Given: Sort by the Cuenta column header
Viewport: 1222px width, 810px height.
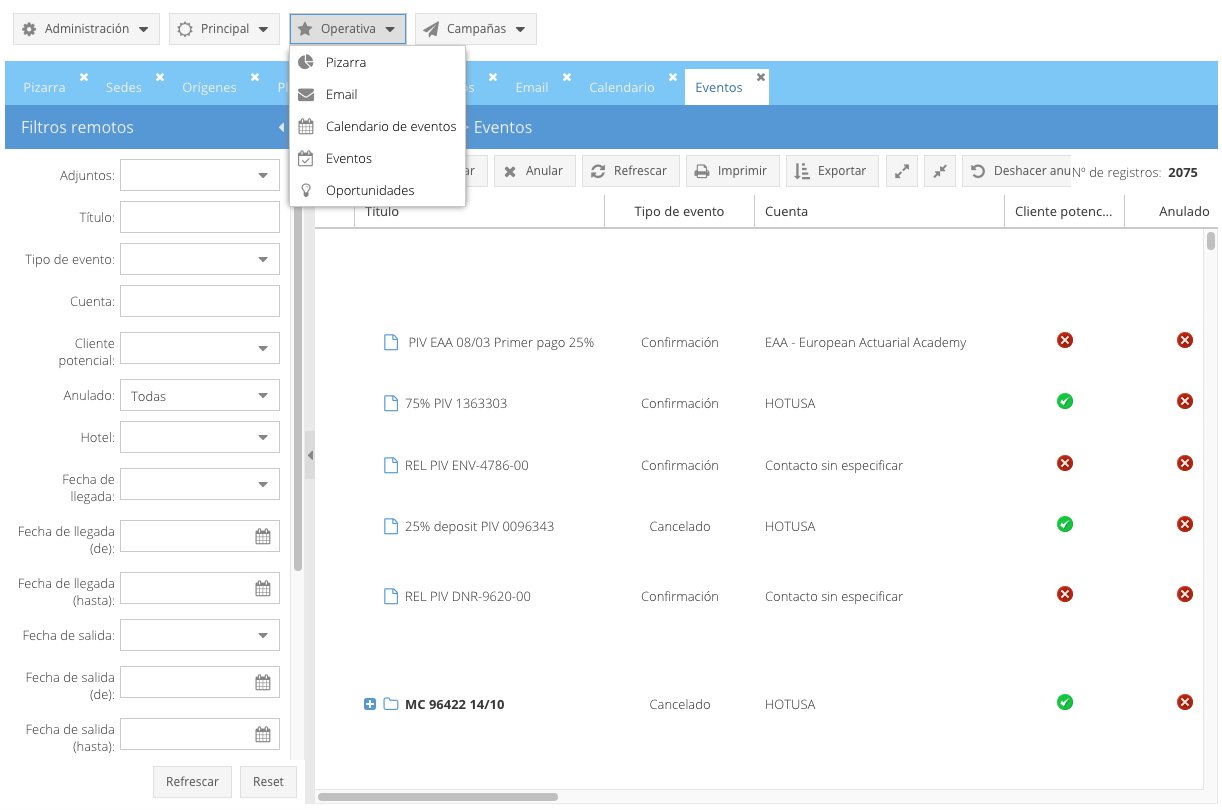Looking at the screenshot, I should [x=879, y=211].
